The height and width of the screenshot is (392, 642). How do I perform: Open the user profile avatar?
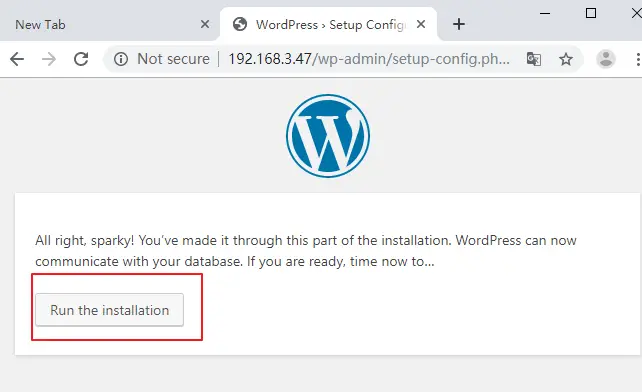[x=606, y=59]
